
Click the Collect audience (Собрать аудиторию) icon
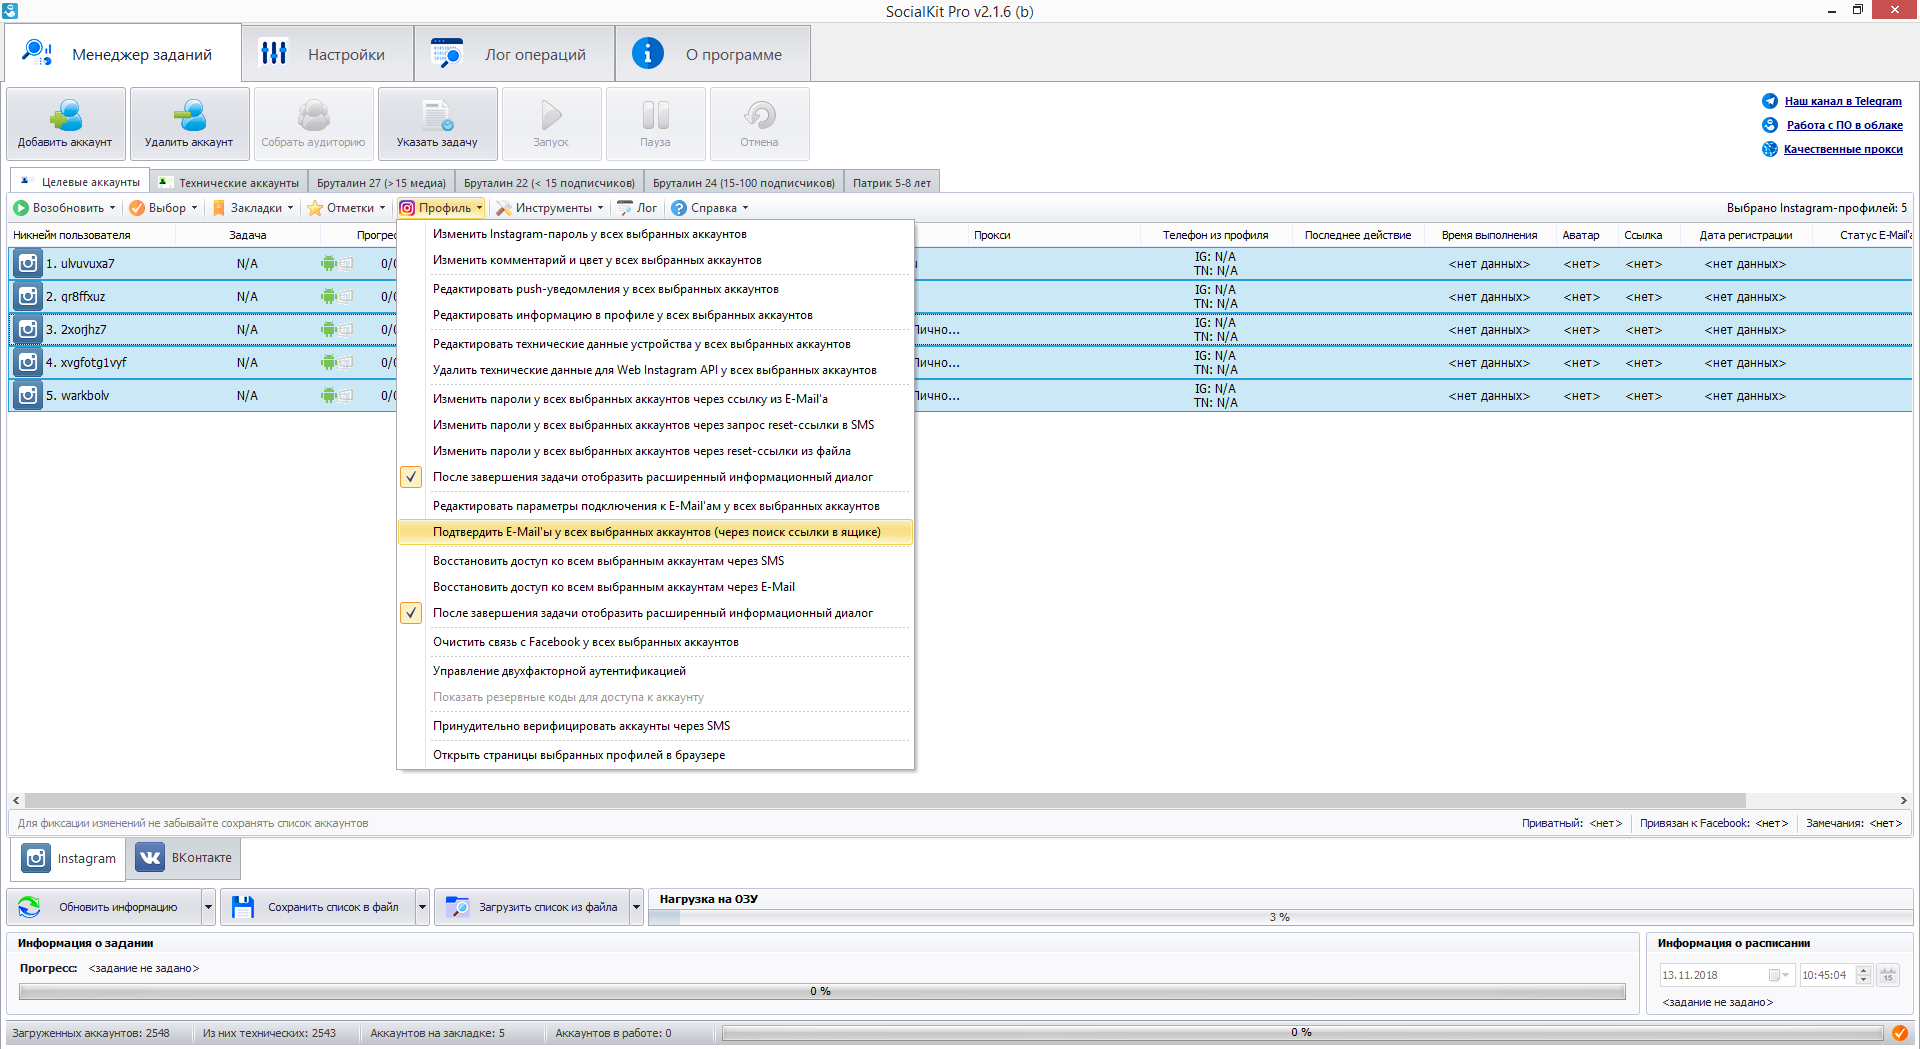click(x=313, y=116)
